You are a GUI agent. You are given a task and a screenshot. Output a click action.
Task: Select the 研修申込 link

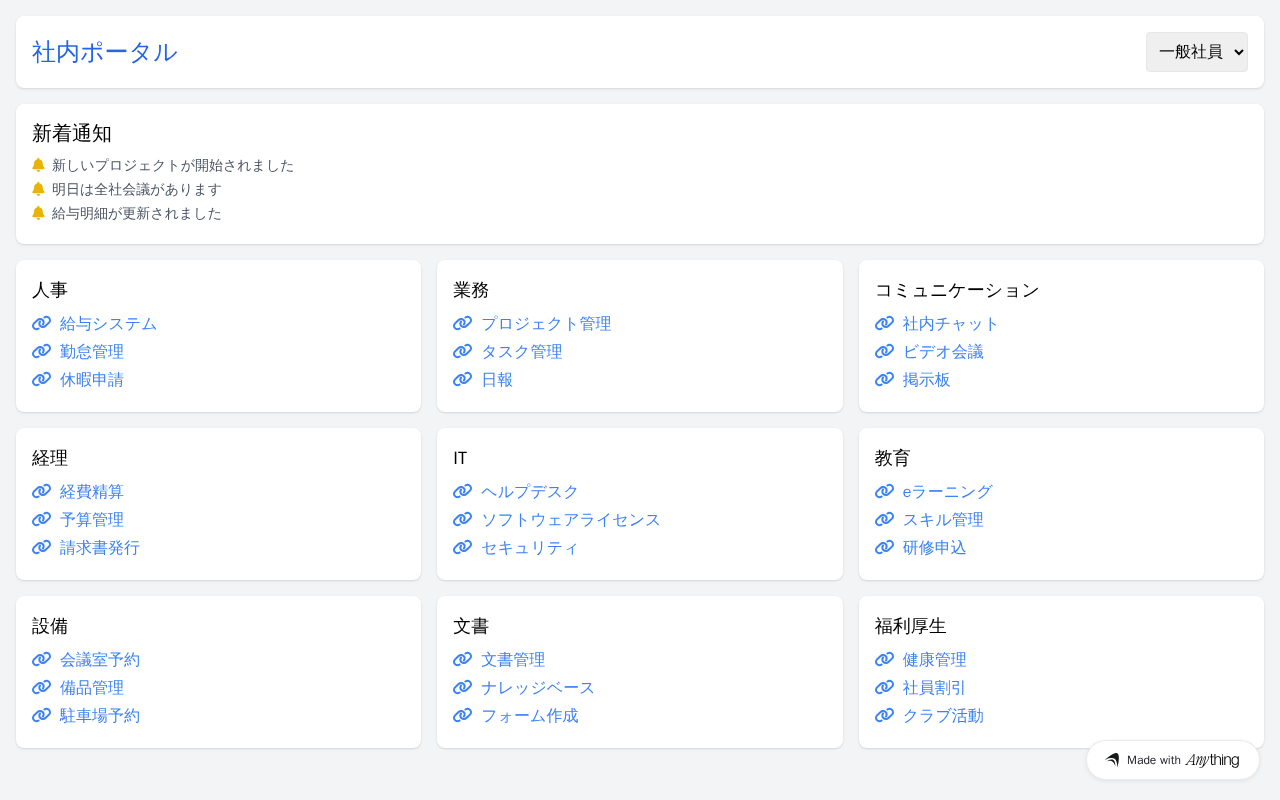click(x=934, y=548)
